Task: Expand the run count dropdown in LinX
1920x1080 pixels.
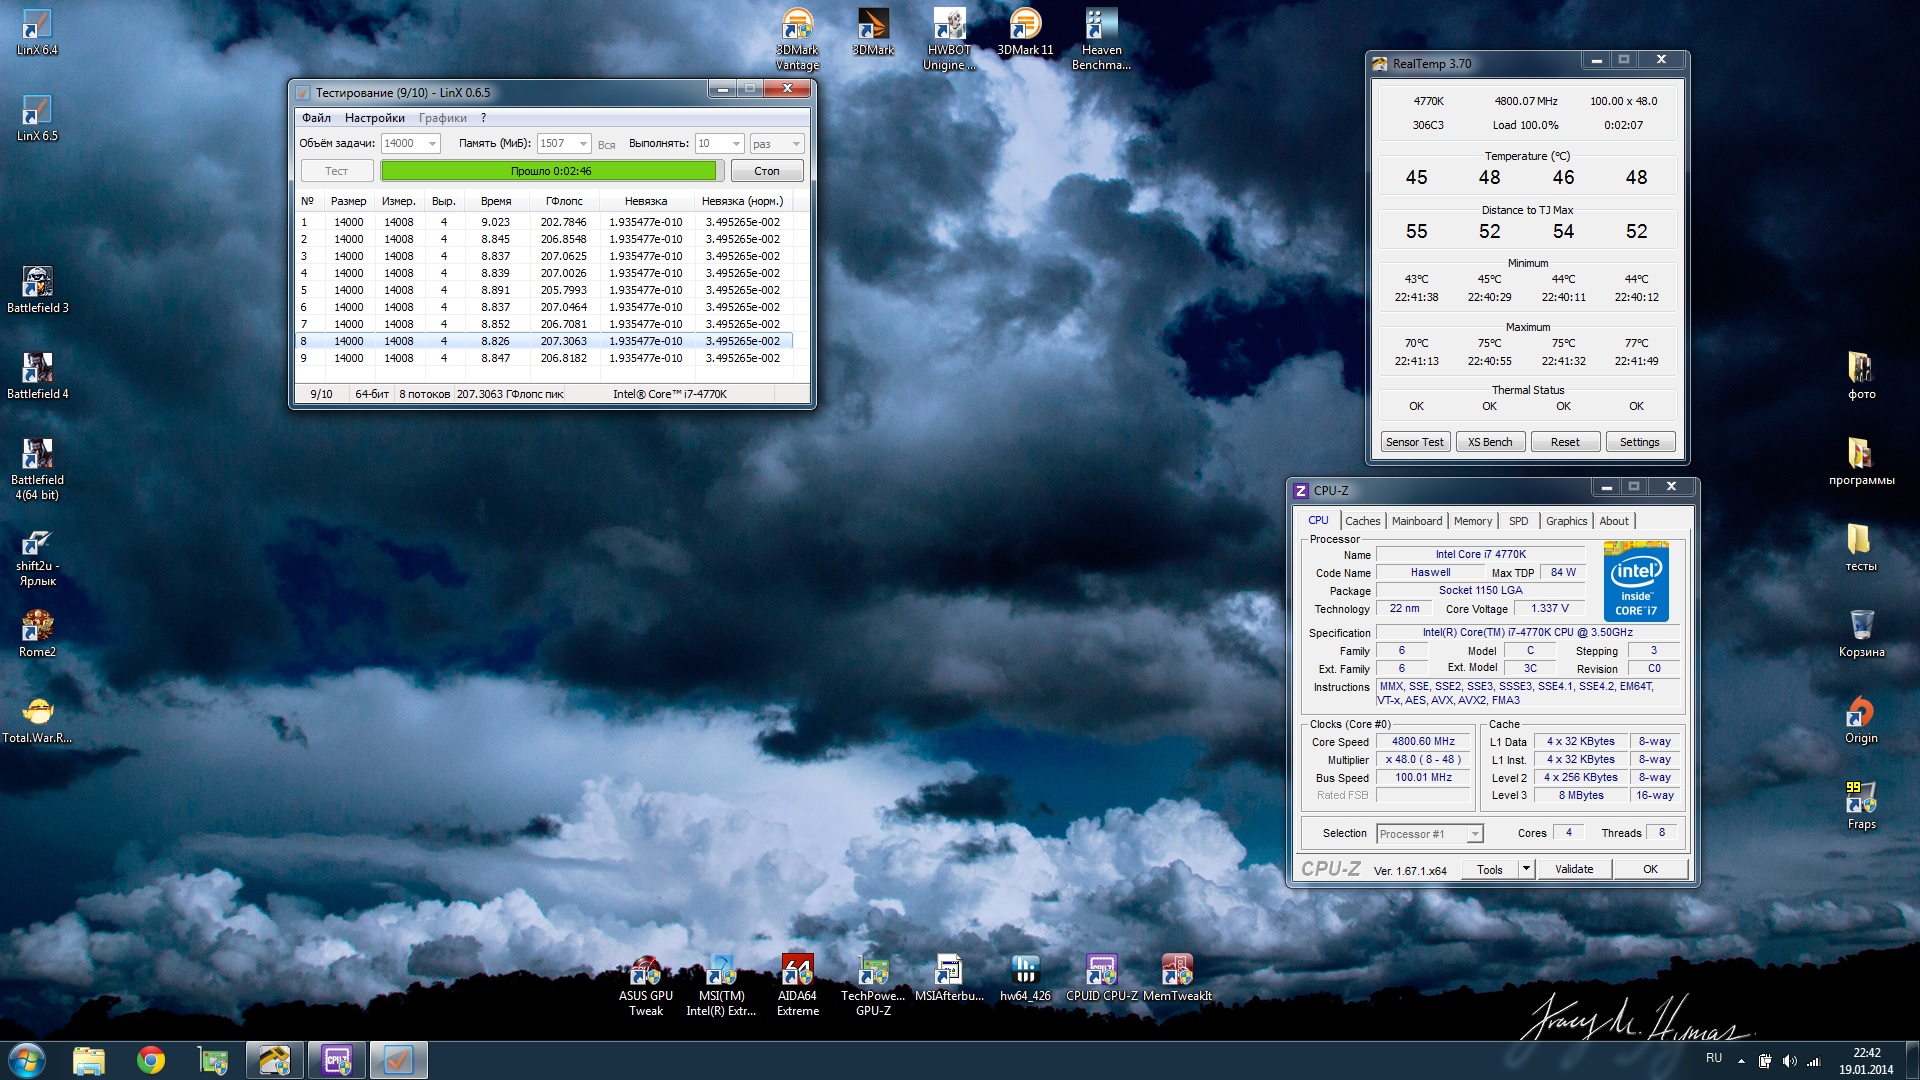Action: tap(736, 144)
